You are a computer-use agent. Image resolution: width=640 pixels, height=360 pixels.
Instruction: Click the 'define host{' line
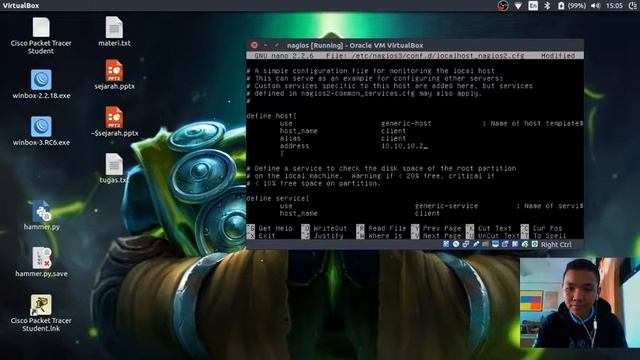[x=272, y=116]
